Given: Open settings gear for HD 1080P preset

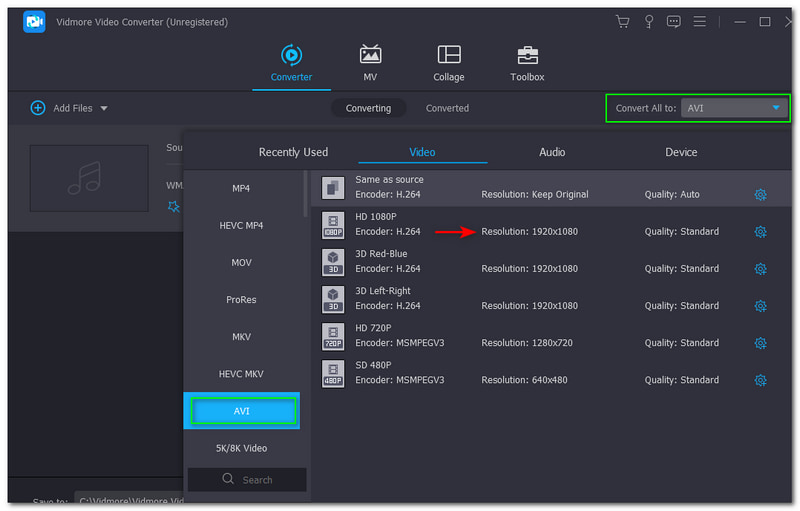Looking at the screenshot, I should (760, 232).
